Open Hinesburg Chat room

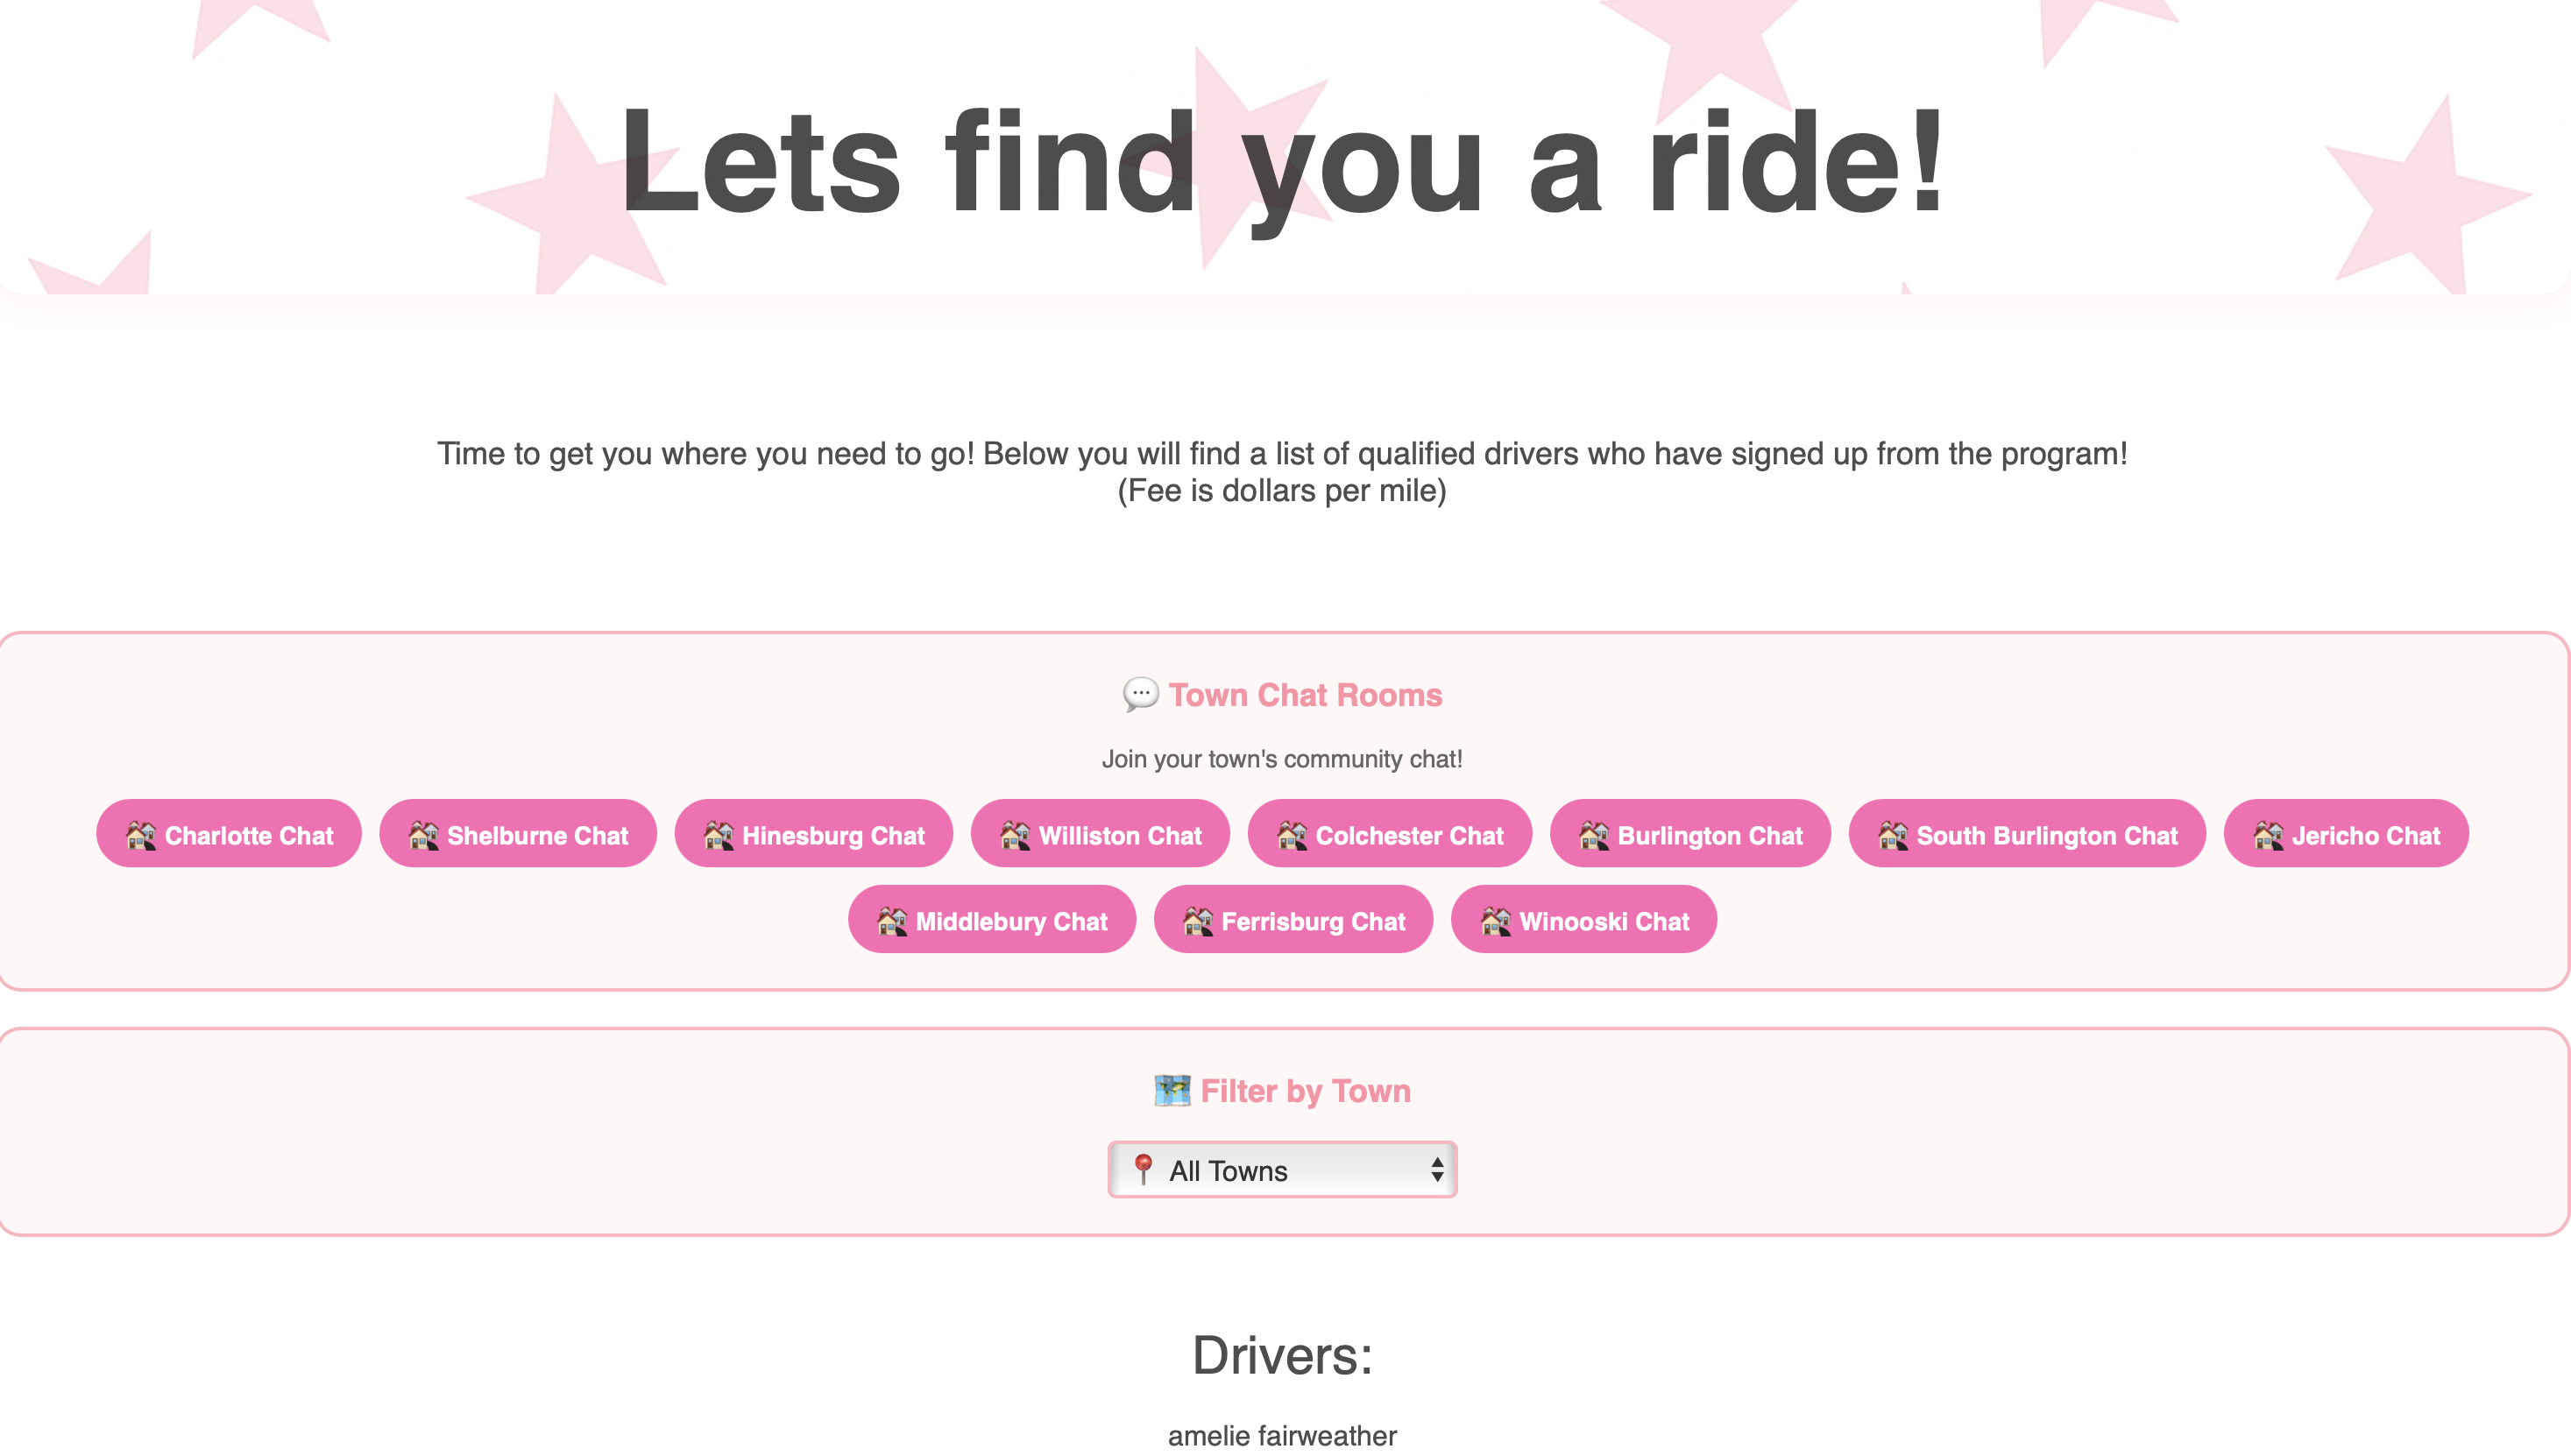[813, 834]
